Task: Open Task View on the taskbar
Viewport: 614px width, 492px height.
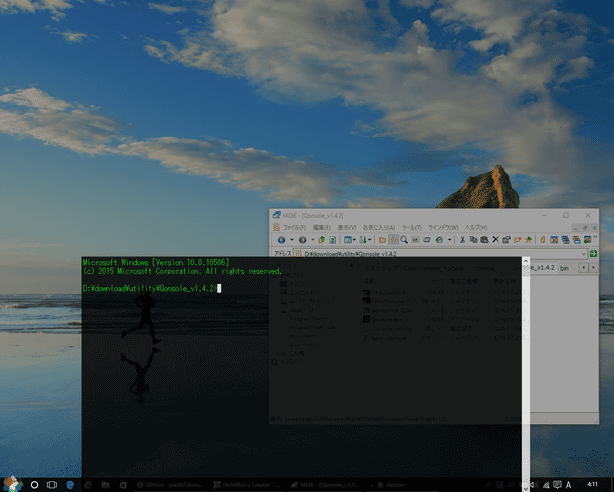Action: (x=52, y=485)
